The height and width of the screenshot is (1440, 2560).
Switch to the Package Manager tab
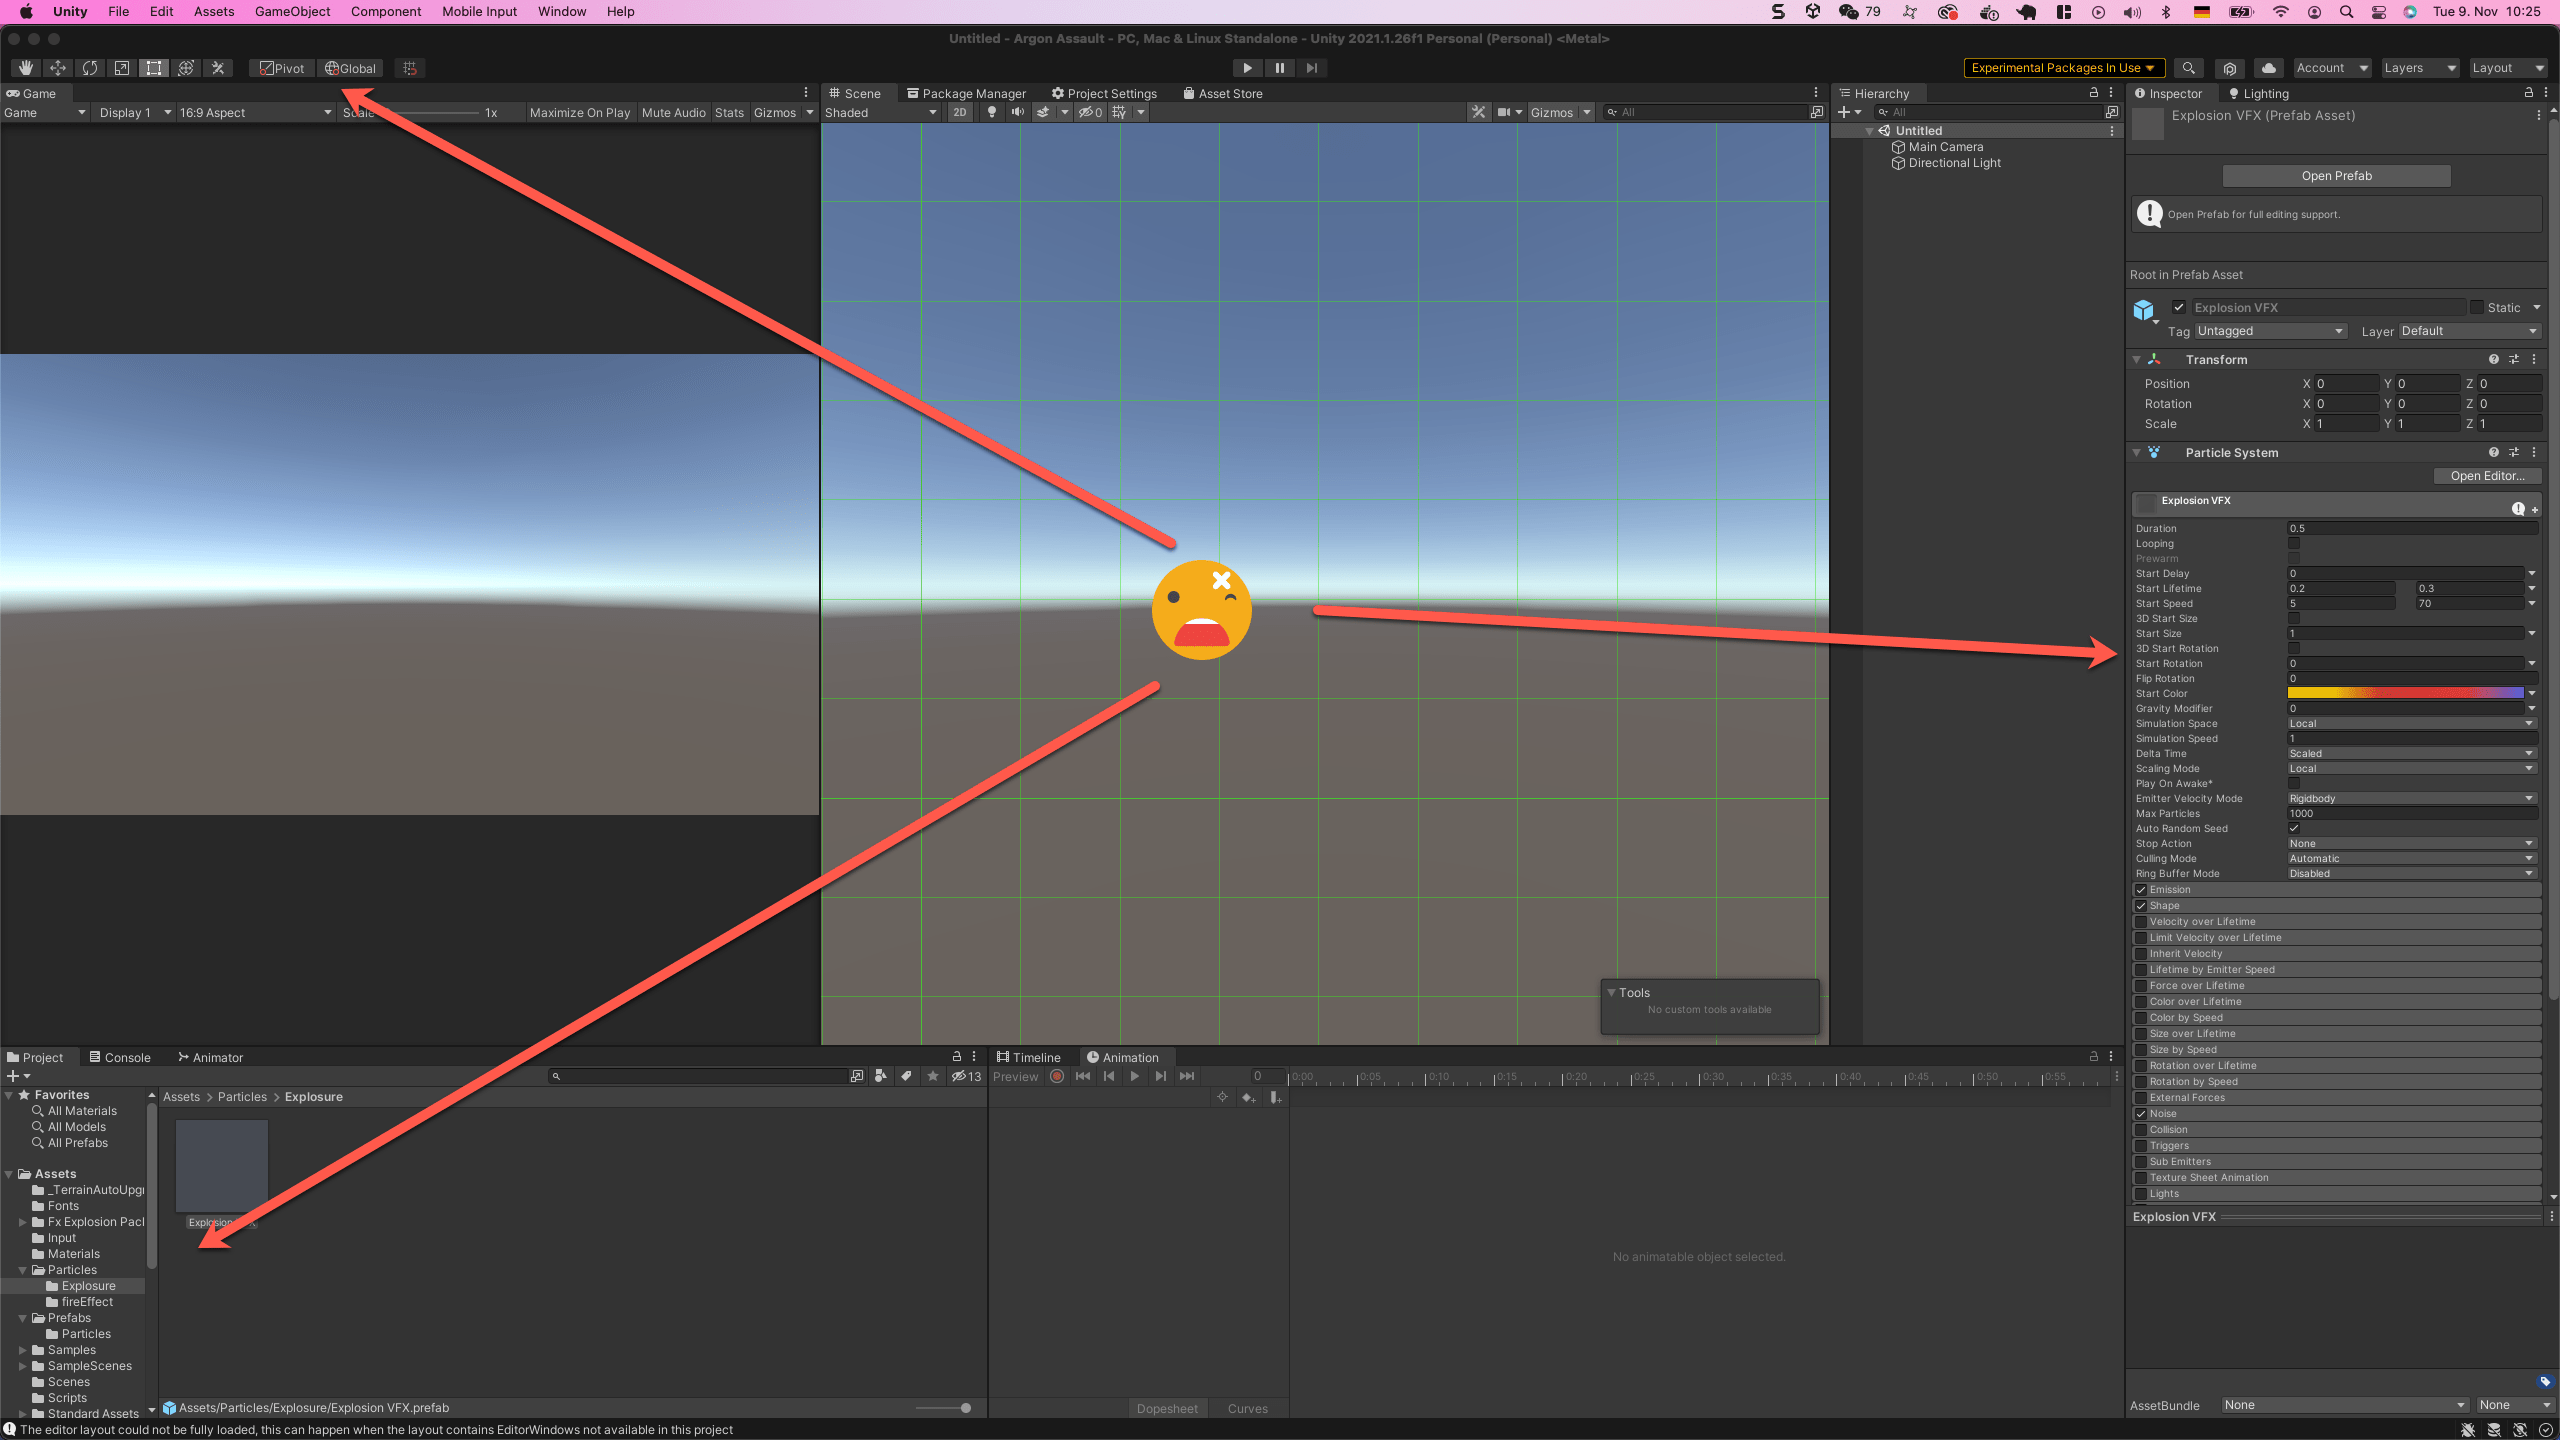point(966,93)
